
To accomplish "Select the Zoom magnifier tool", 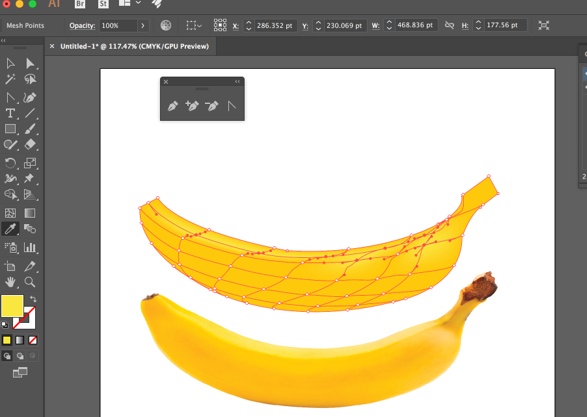I will [30, 282].
